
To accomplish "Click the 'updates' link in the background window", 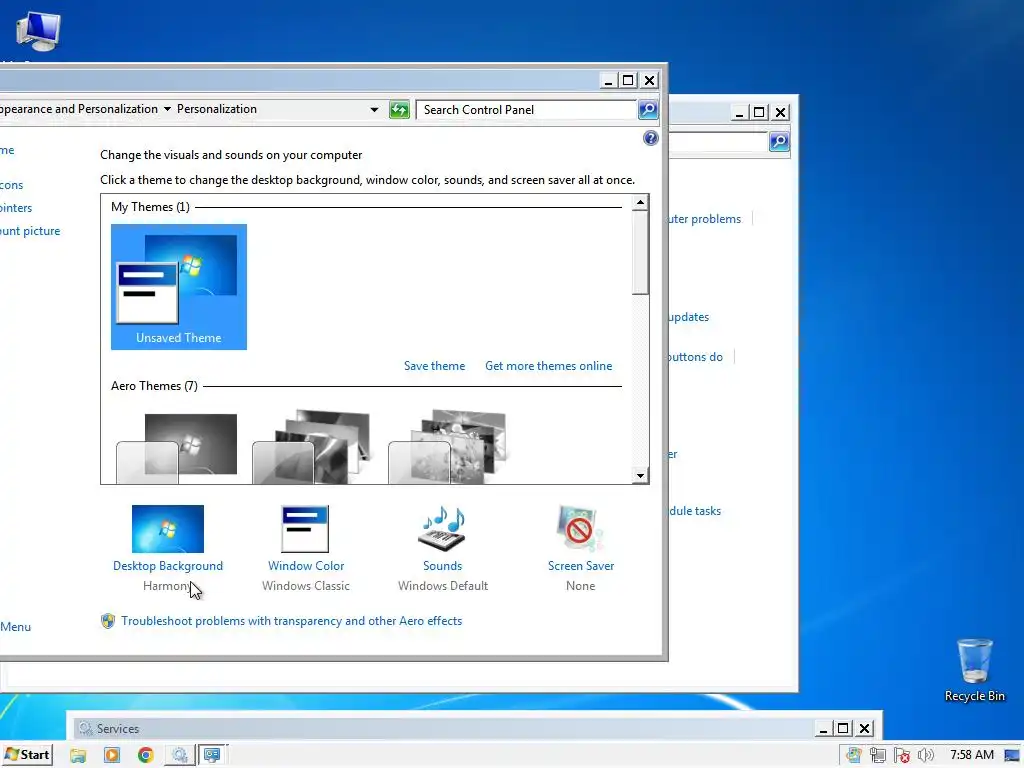I will 688,317.
